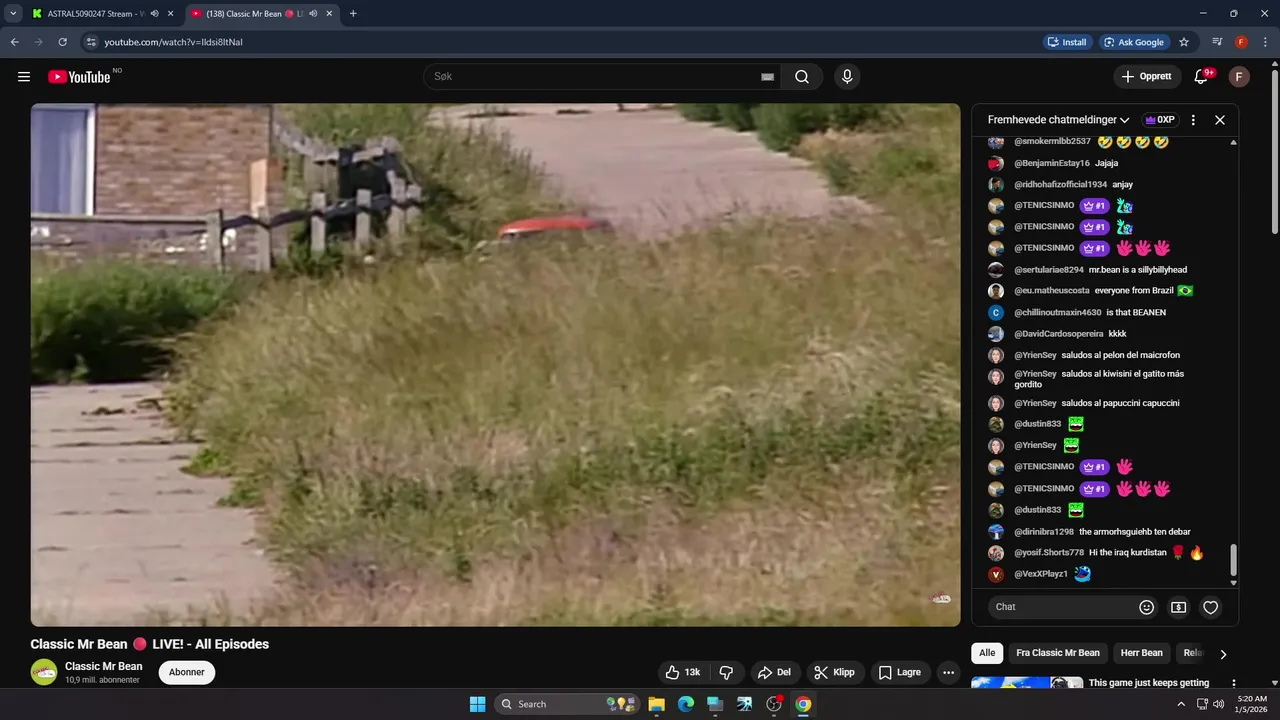Like the video with thumbs up
Viewport: 1280px width, 720px height.
(683, 673)
